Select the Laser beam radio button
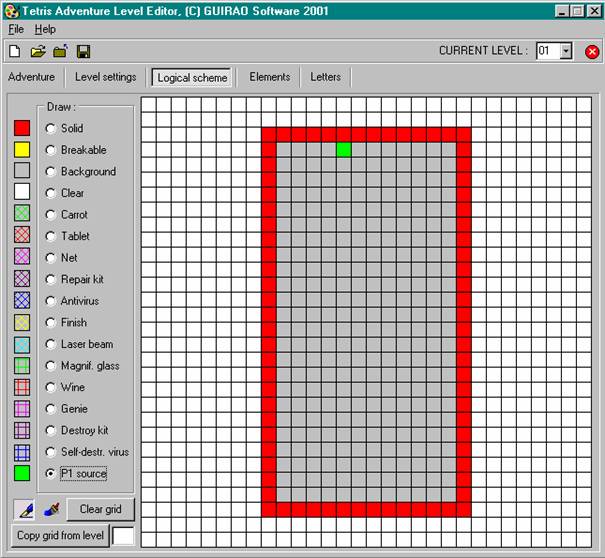 [51, 344]
